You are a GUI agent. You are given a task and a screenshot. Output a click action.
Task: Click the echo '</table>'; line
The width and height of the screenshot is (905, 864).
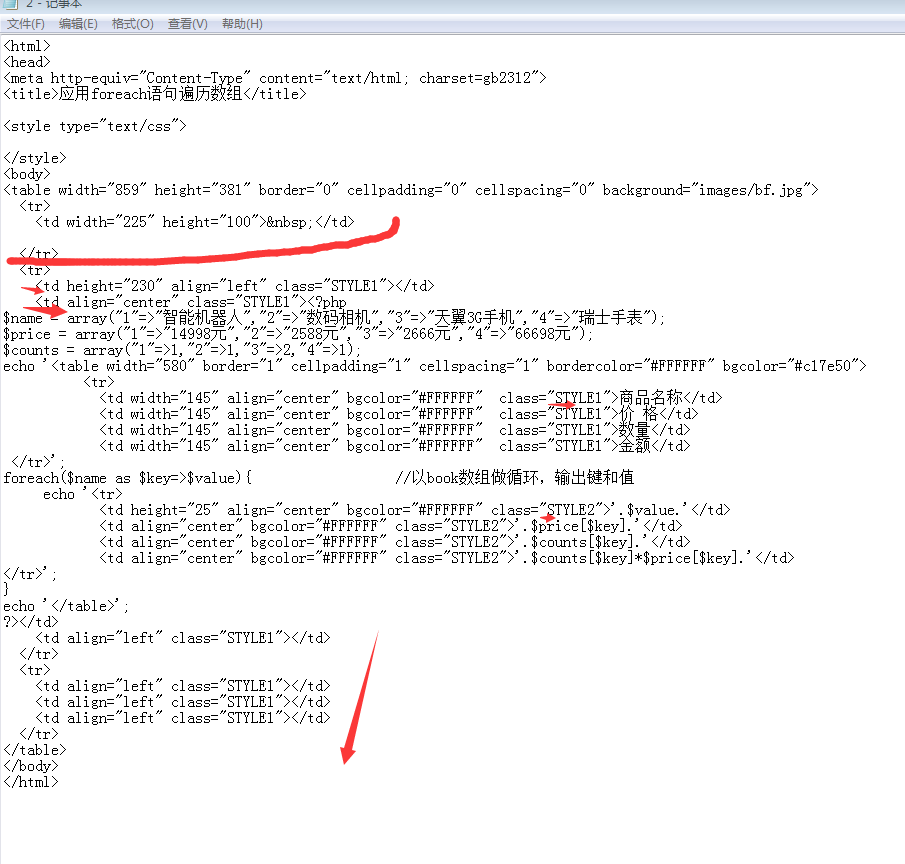(x=66, y=606)
